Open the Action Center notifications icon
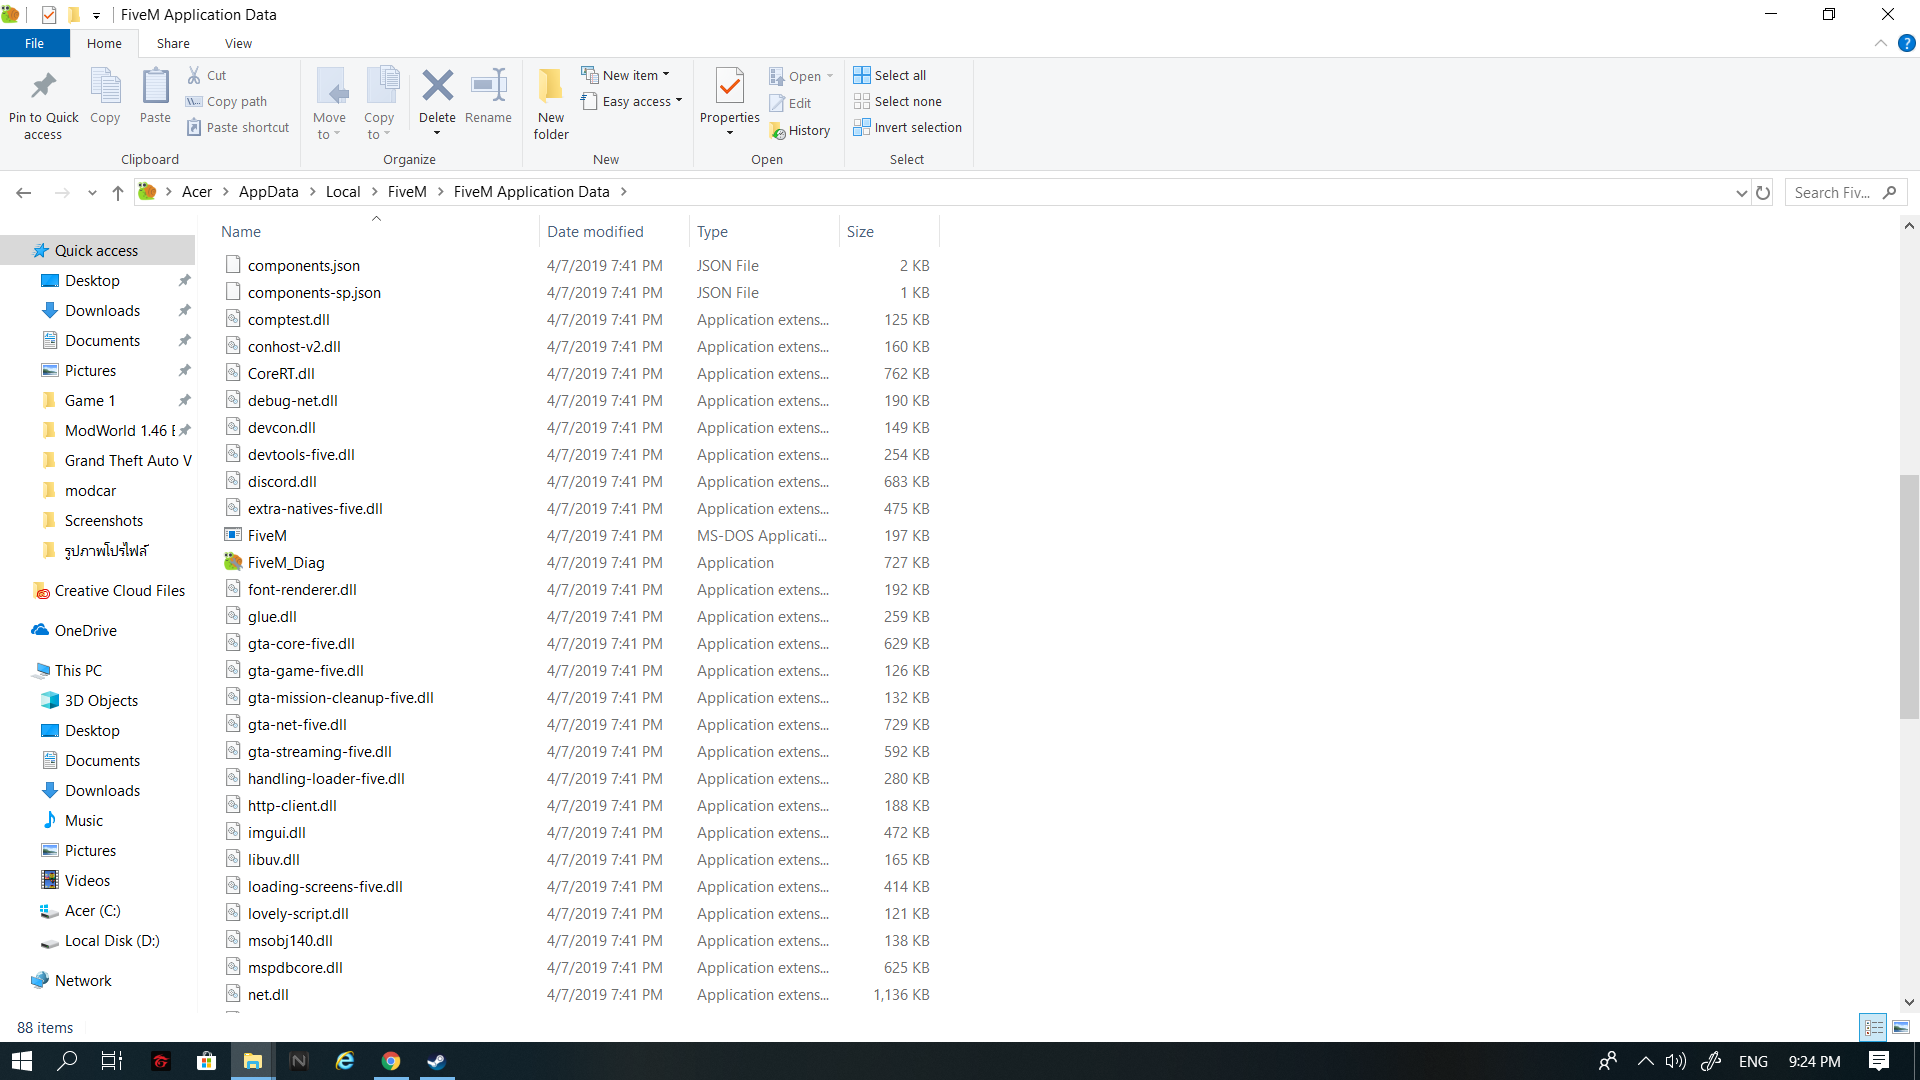 (1879, 1061)
